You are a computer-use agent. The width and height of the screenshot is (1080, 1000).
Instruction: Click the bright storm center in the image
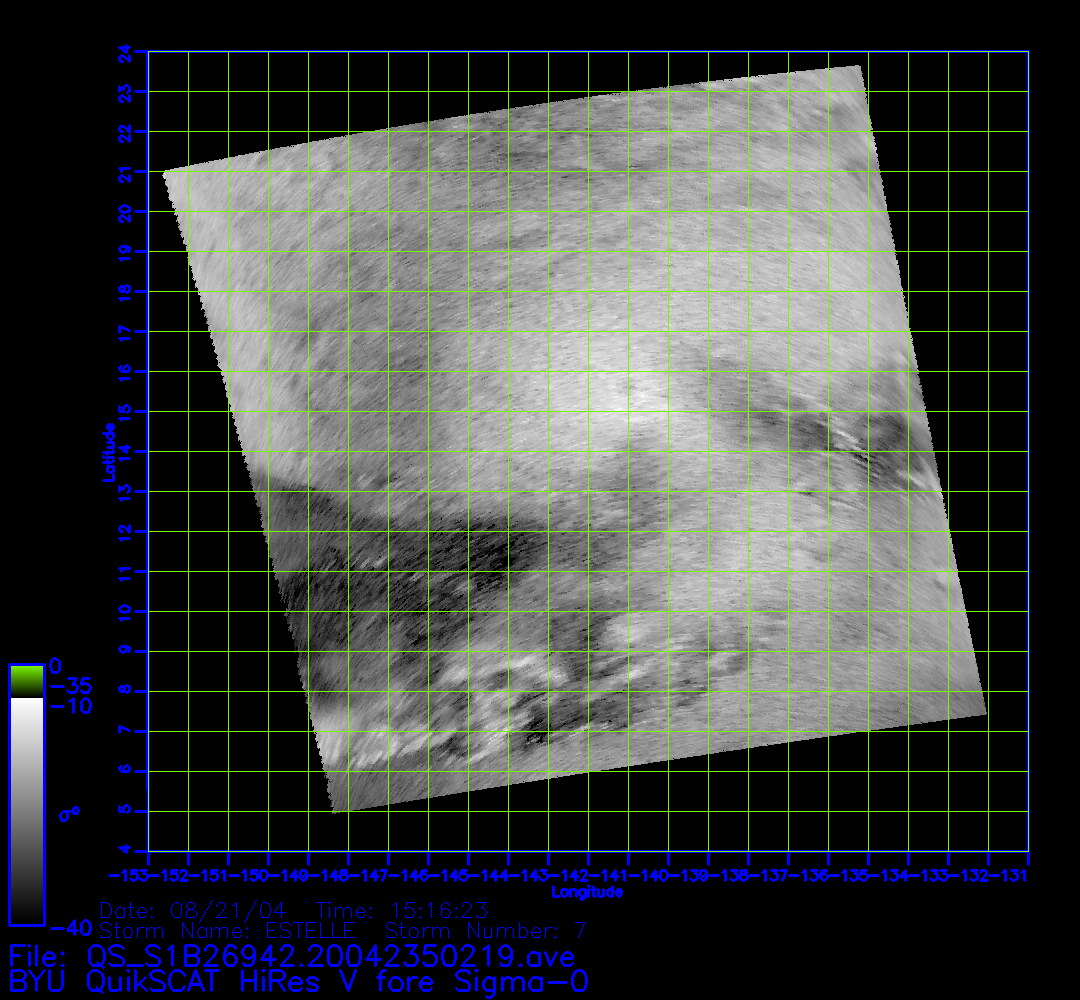click(x=628, y=398)
